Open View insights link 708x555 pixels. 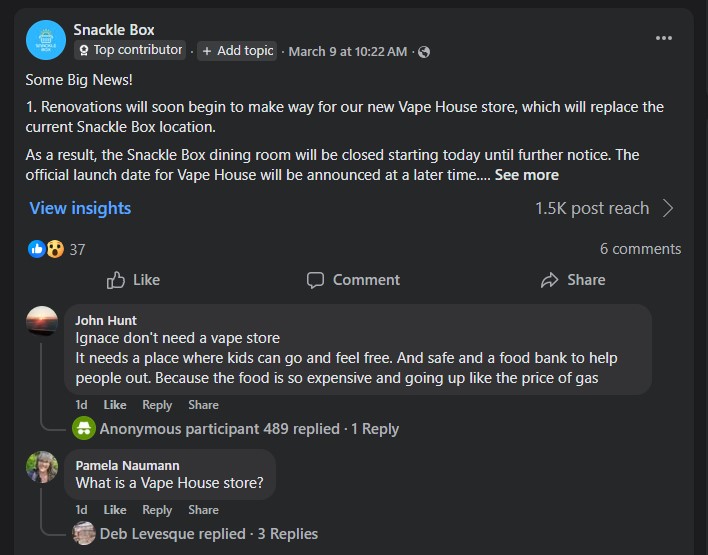[x=80, y=208]
